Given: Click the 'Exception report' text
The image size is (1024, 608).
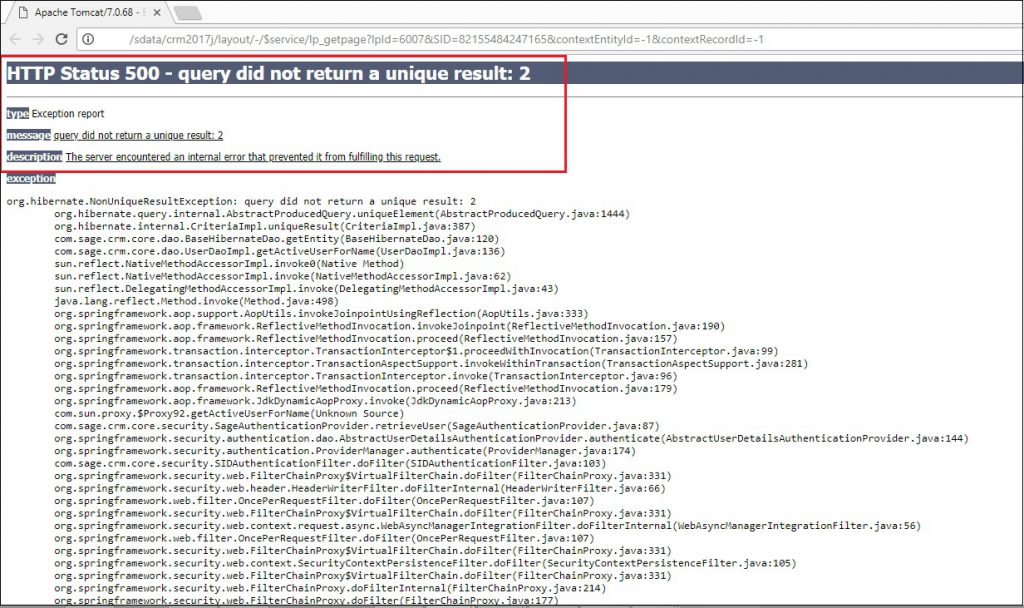Looking at the screenshot, I should click(x=68, y=114).
